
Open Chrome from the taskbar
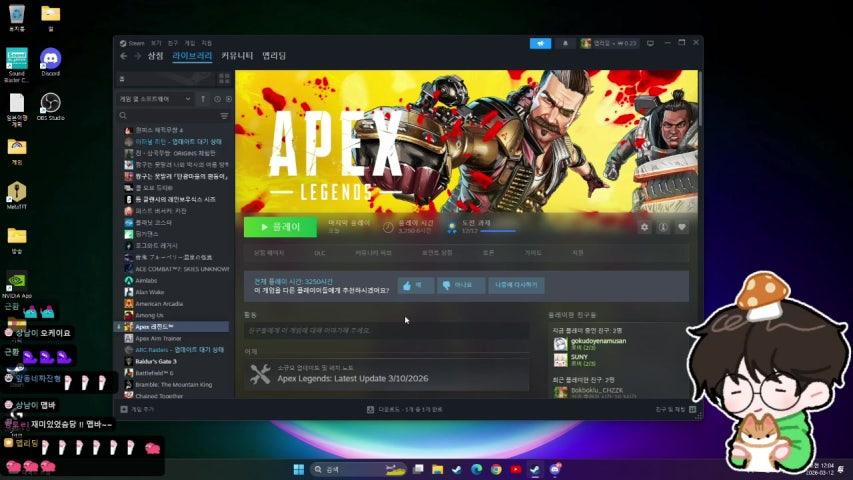tap(496, 469)
